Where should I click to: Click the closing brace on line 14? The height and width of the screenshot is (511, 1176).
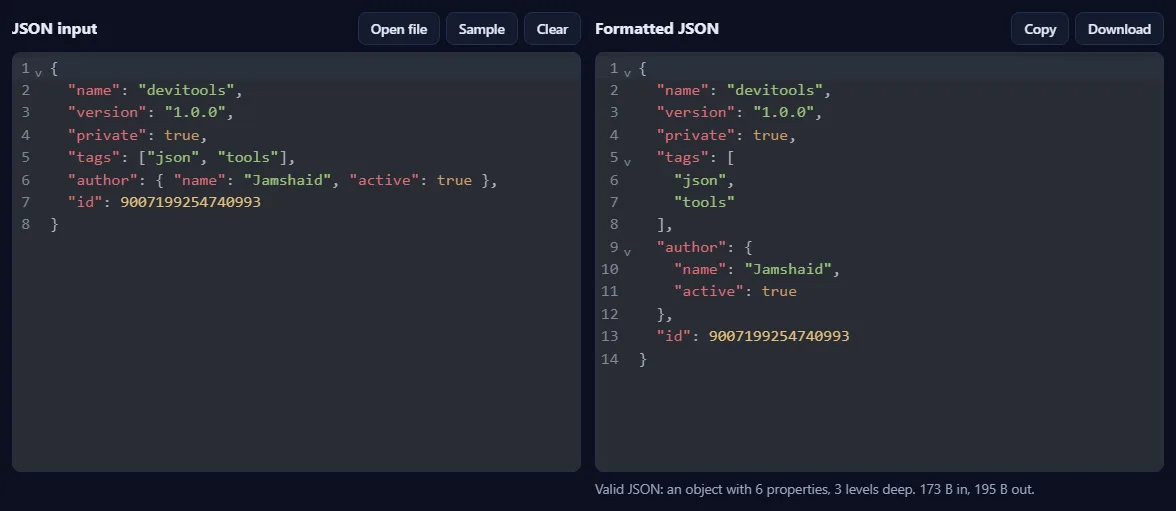643,359
